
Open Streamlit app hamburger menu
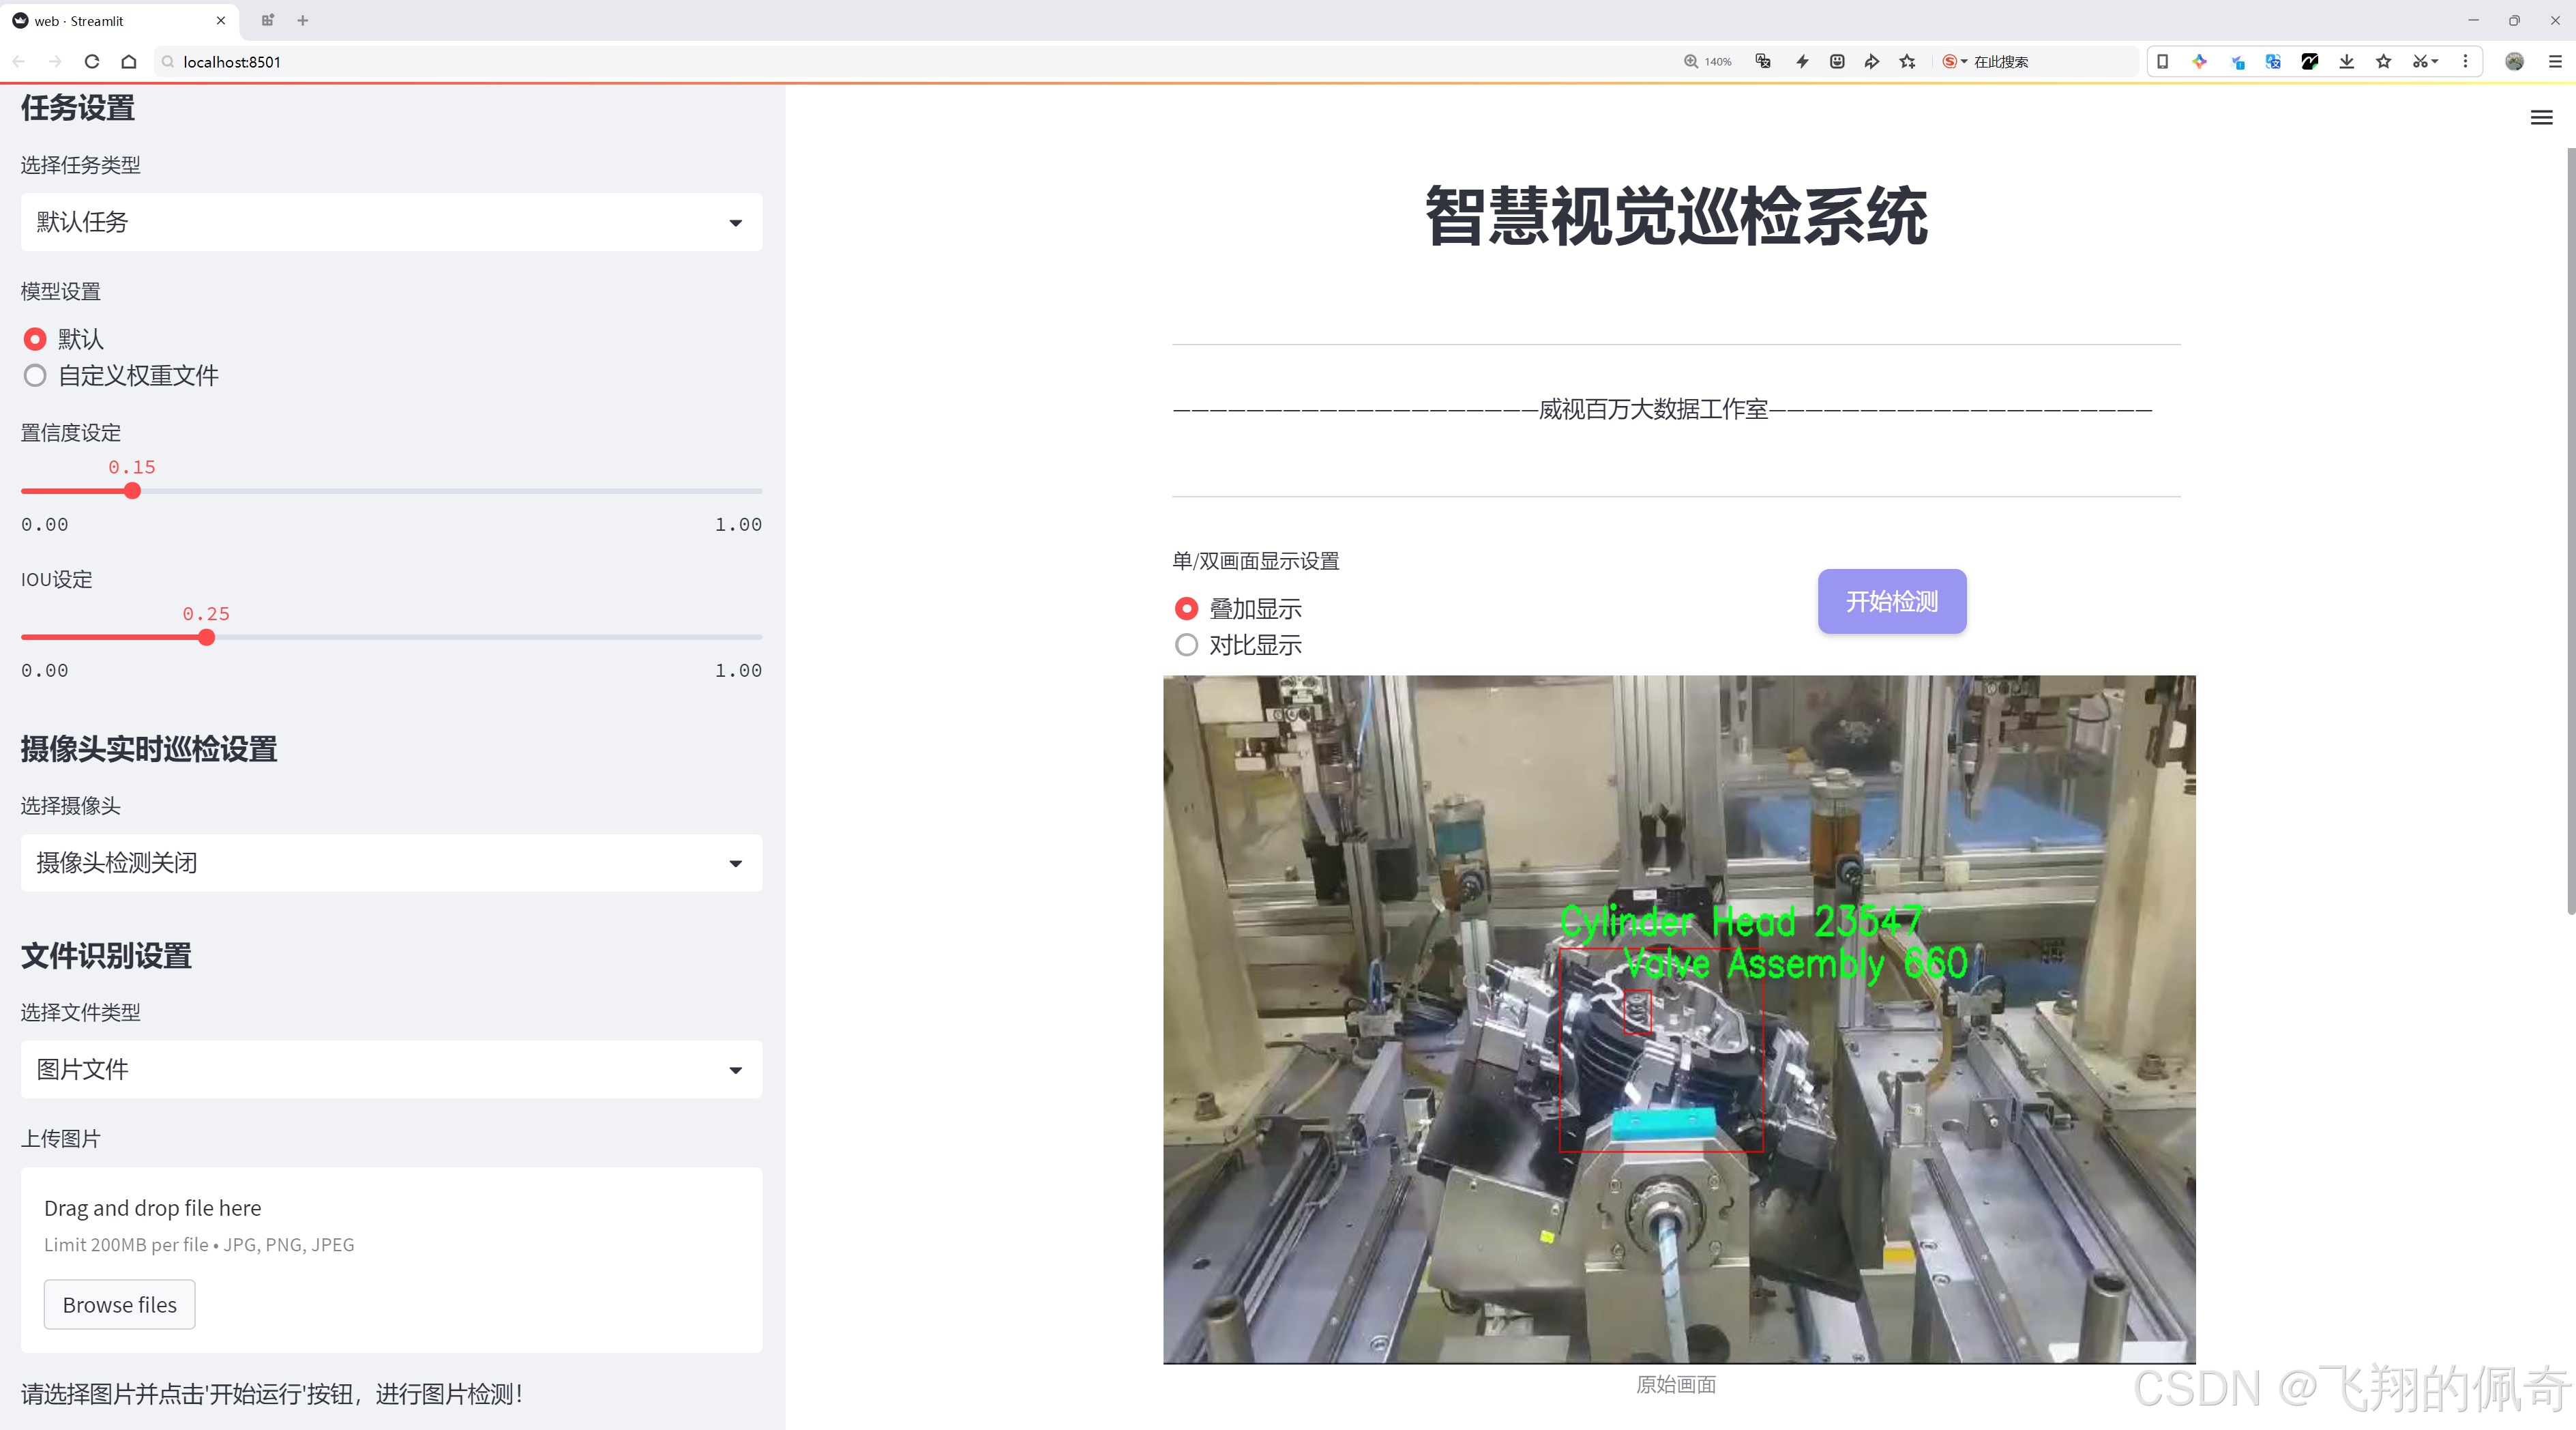pos(2541,118)
